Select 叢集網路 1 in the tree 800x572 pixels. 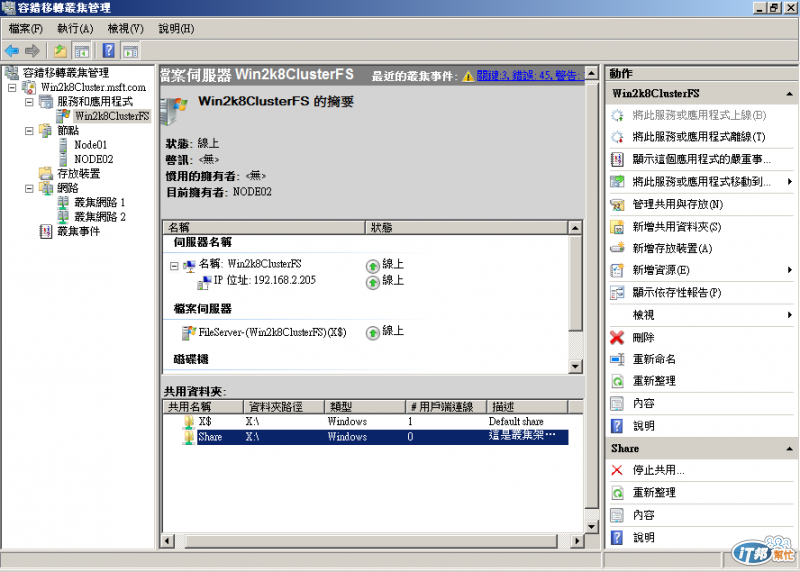pos(99,203)
